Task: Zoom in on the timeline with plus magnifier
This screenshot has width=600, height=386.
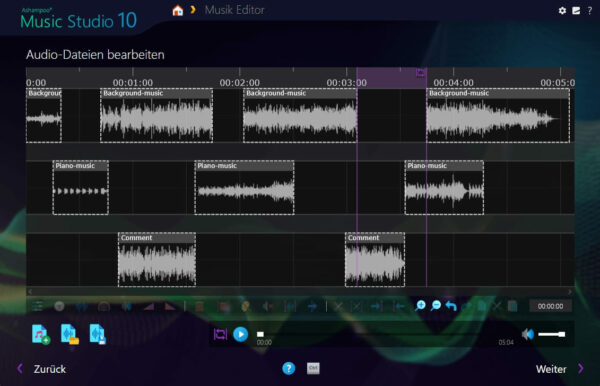Action: [420, 306]
